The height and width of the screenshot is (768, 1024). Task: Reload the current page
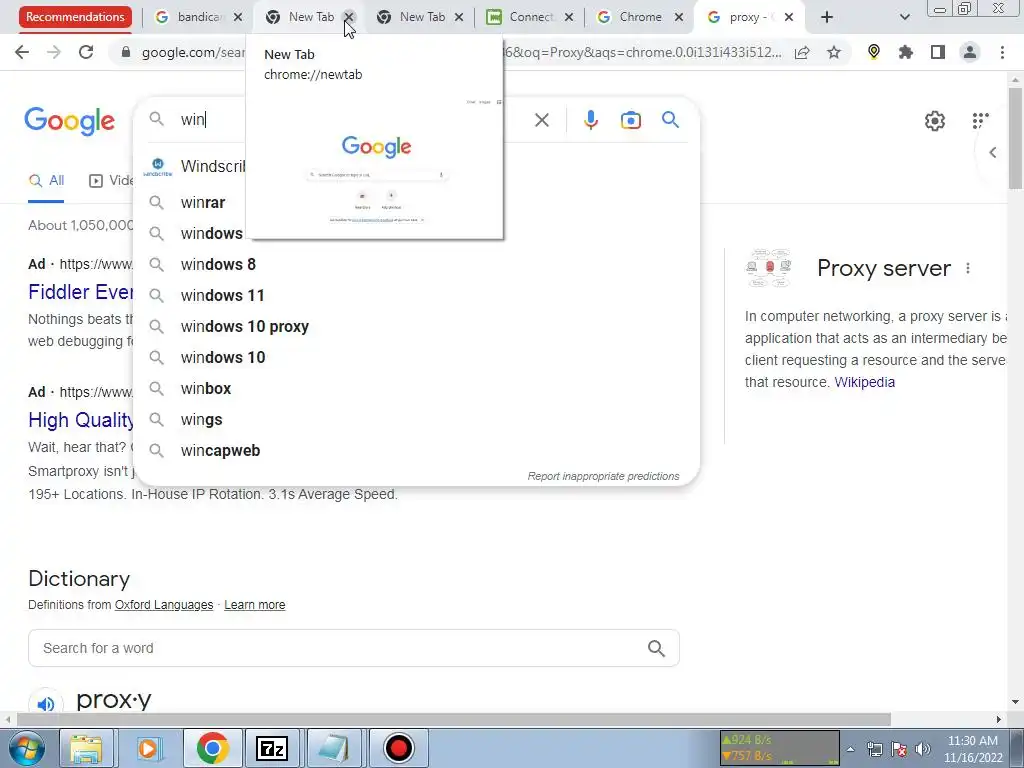[x=86, y=52]
